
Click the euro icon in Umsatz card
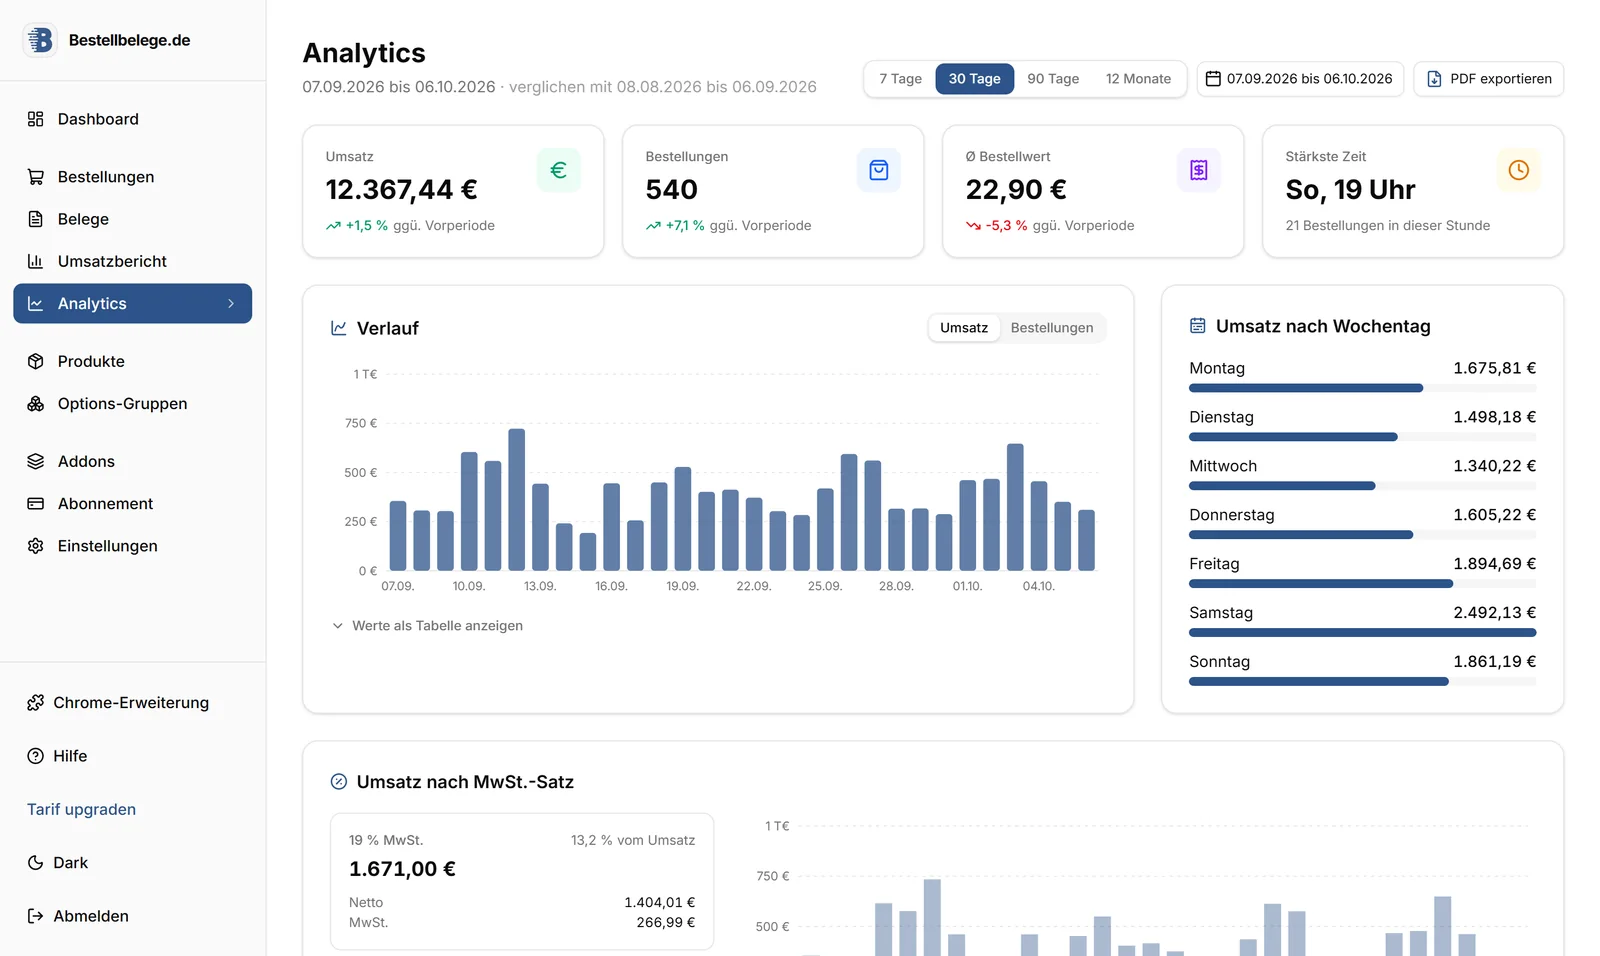[559, 170]
